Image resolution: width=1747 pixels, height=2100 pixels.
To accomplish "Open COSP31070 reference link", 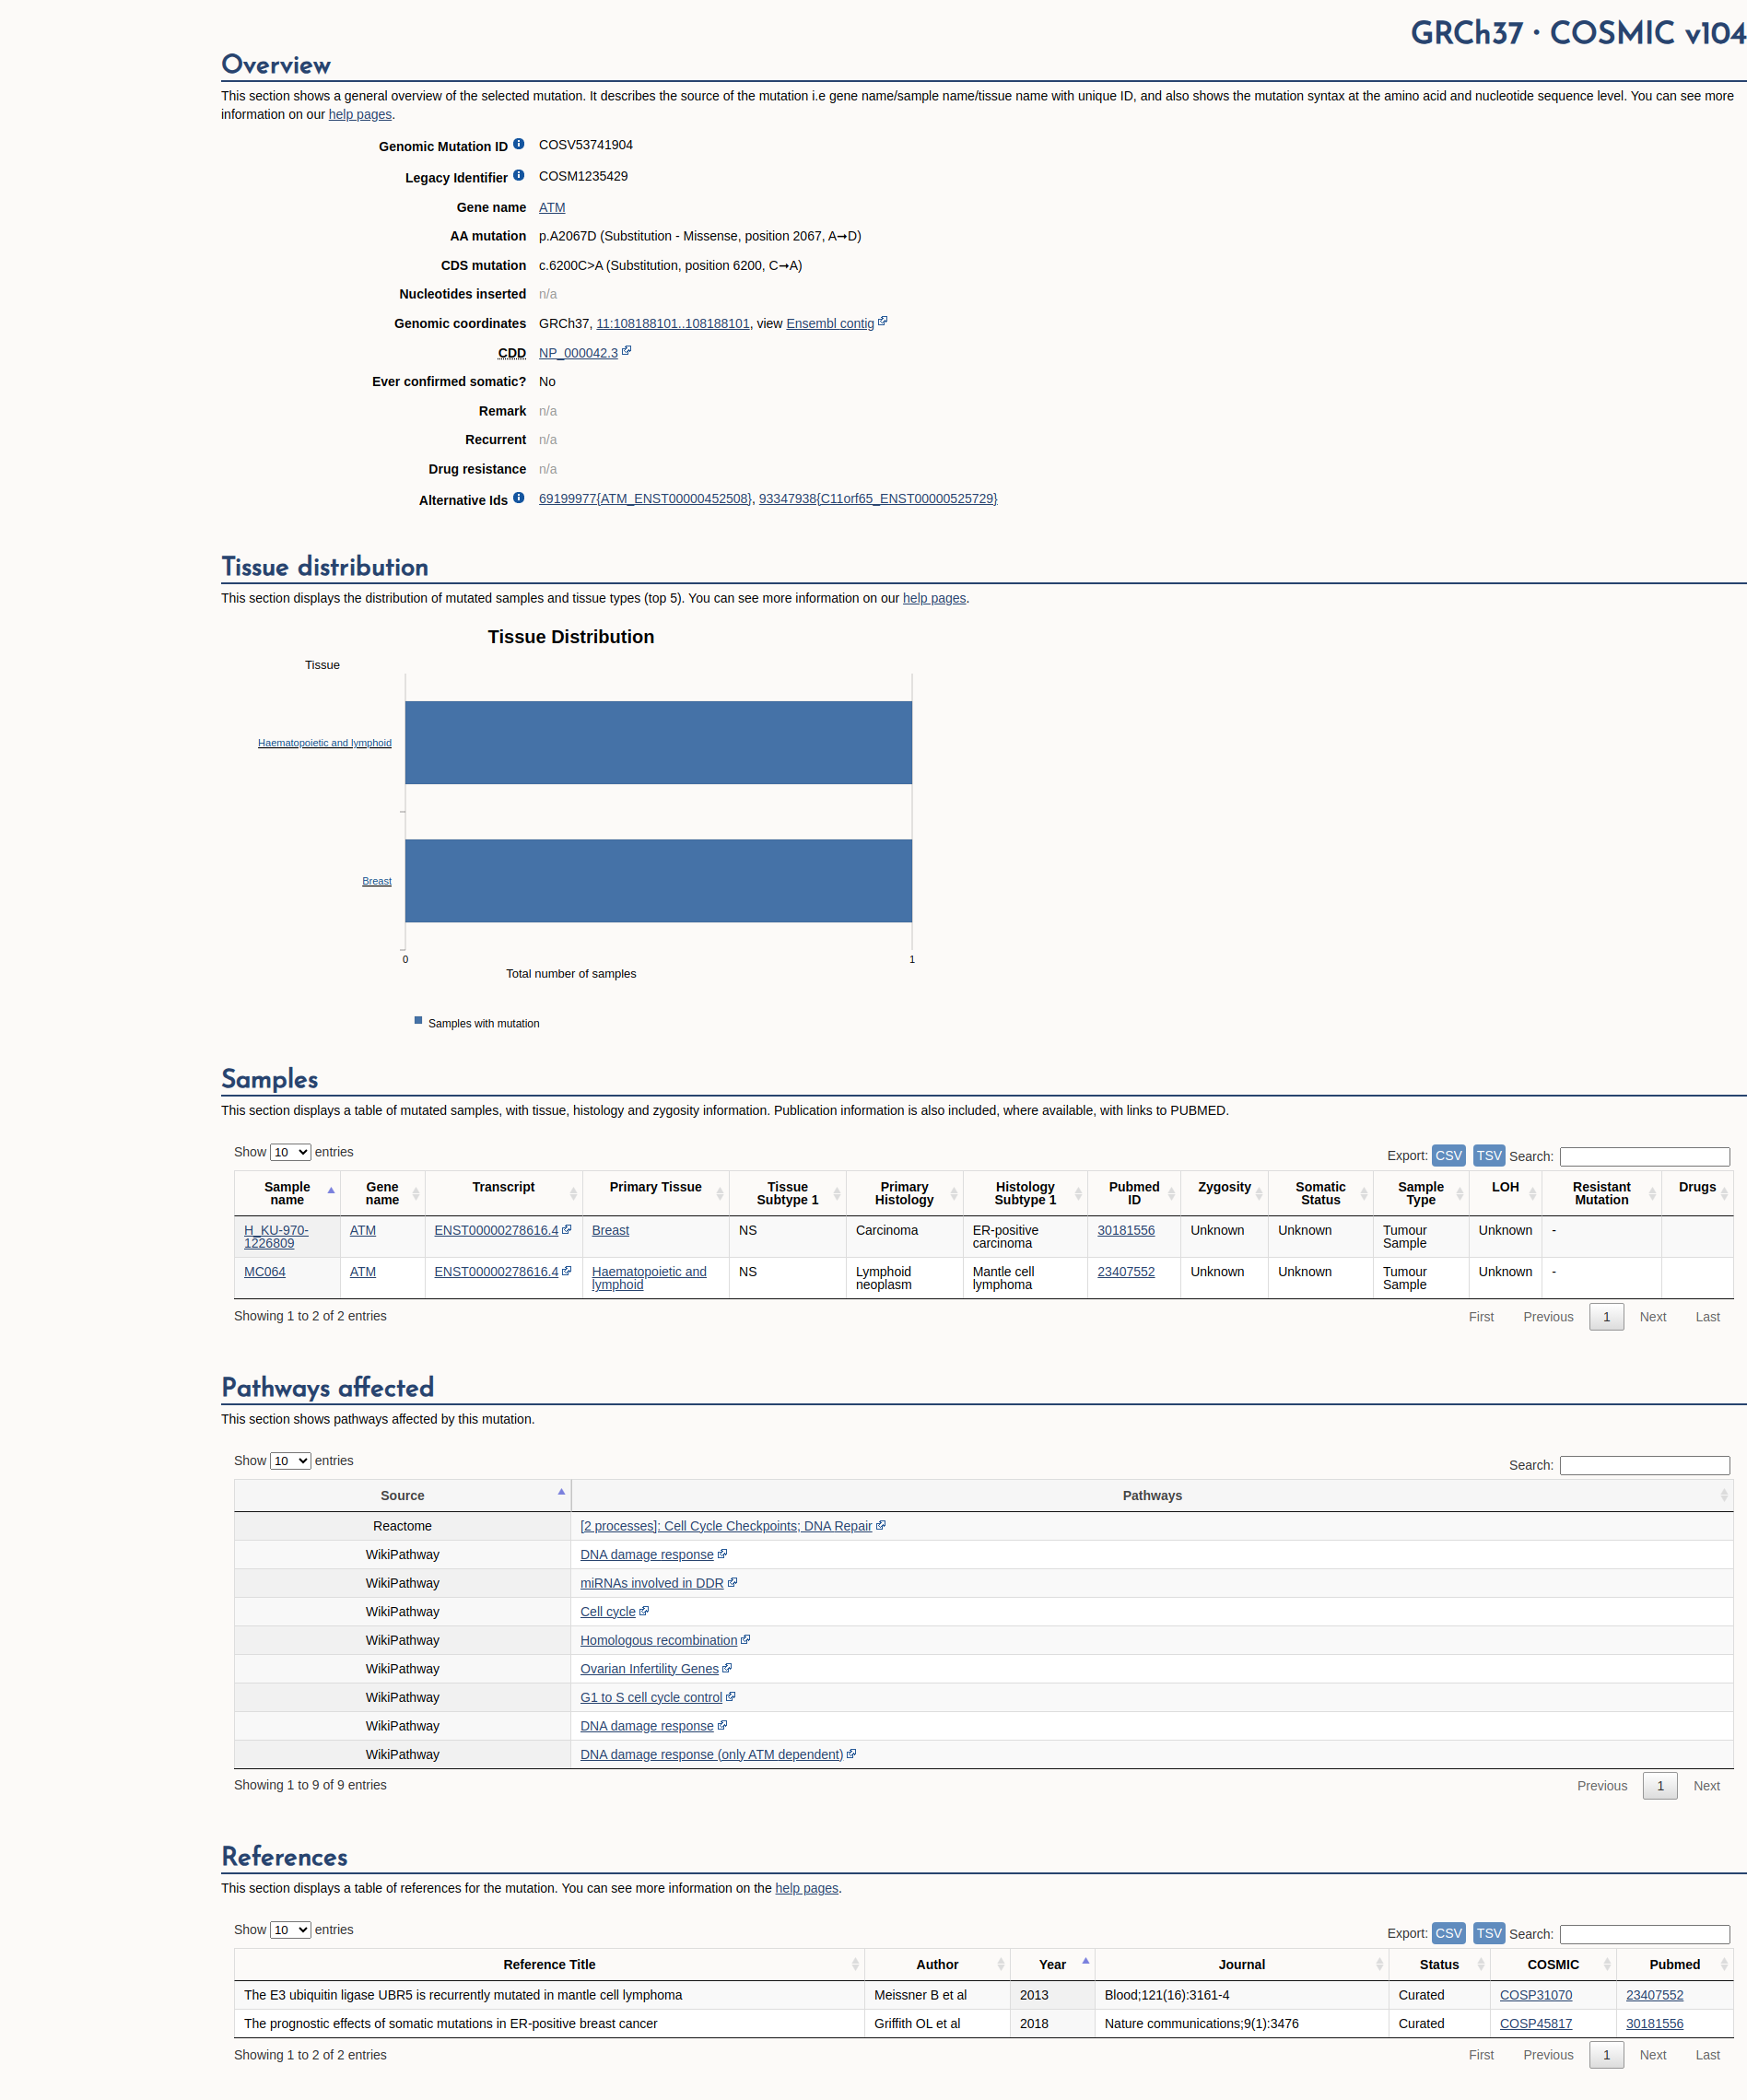I will 1536,1994.
